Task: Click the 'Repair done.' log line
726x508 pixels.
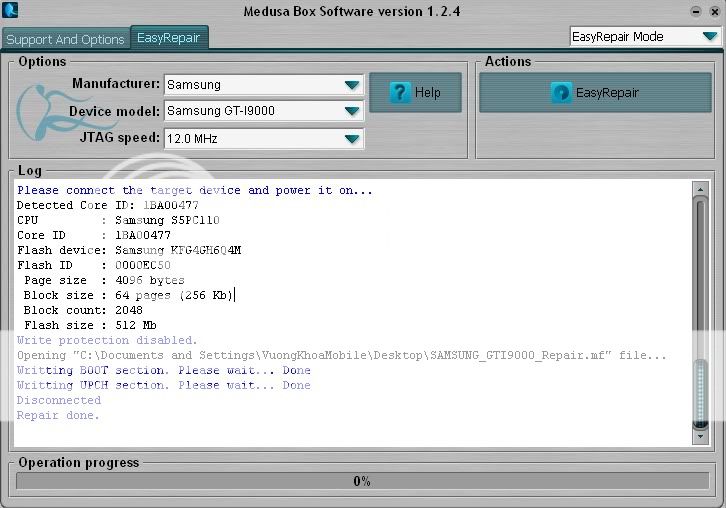Action: pyautogui.click(x=58, y=415)
